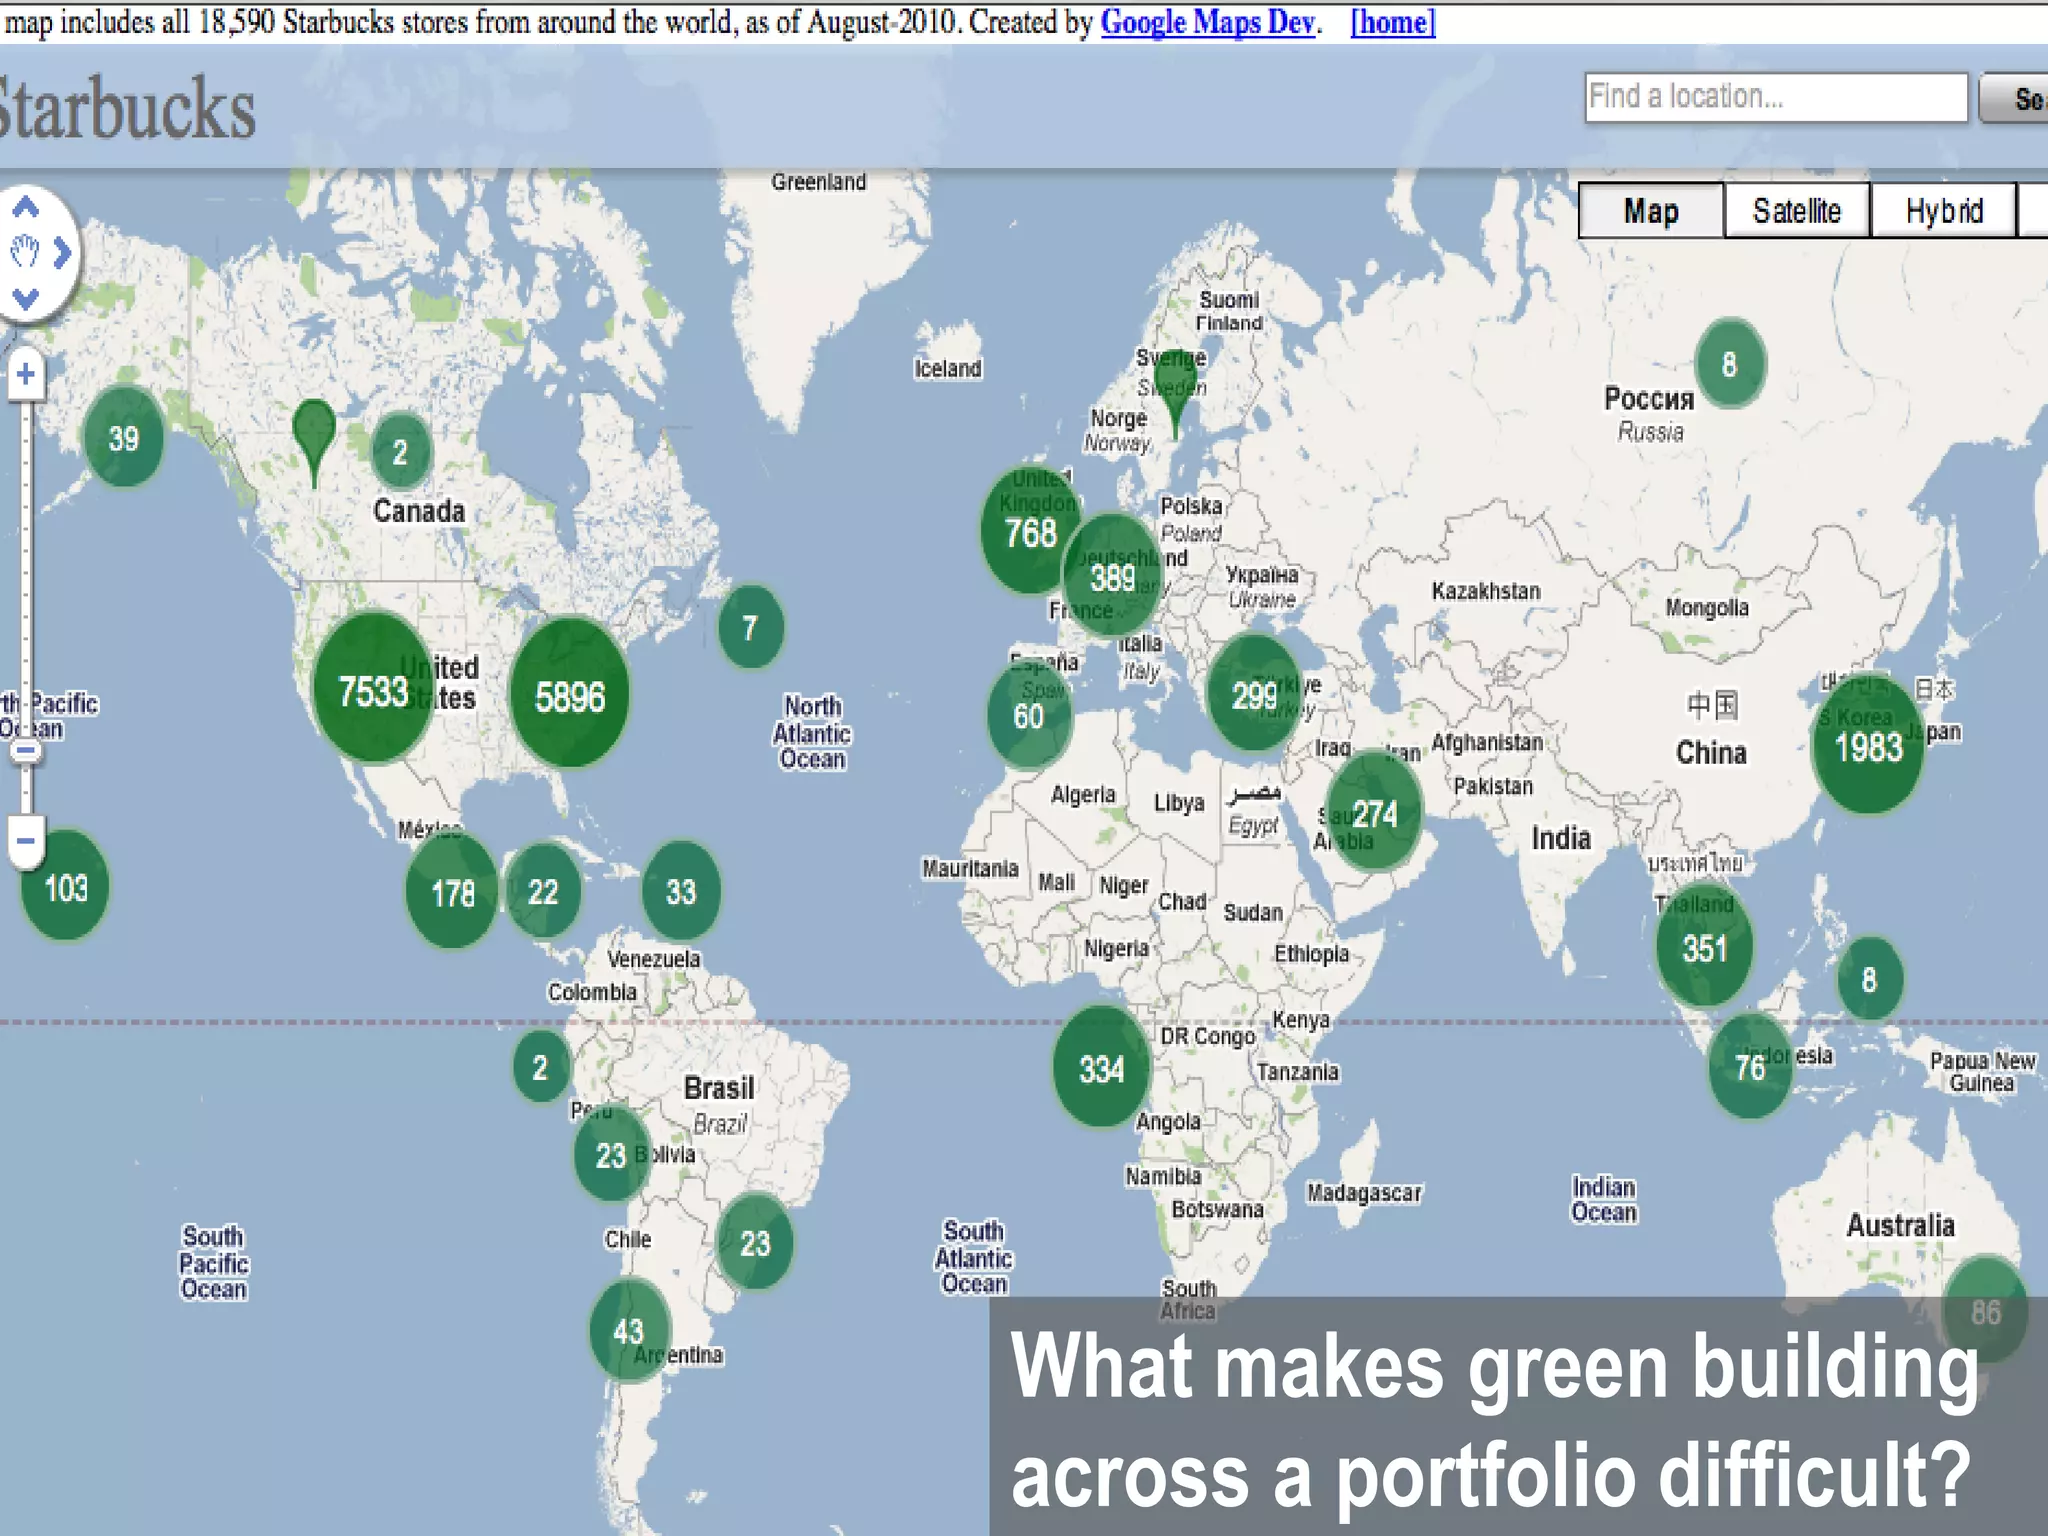Screen dimensions: 2048x1536
Task: Open the 351 cluster over Thailand
Action: (1704, 946)
